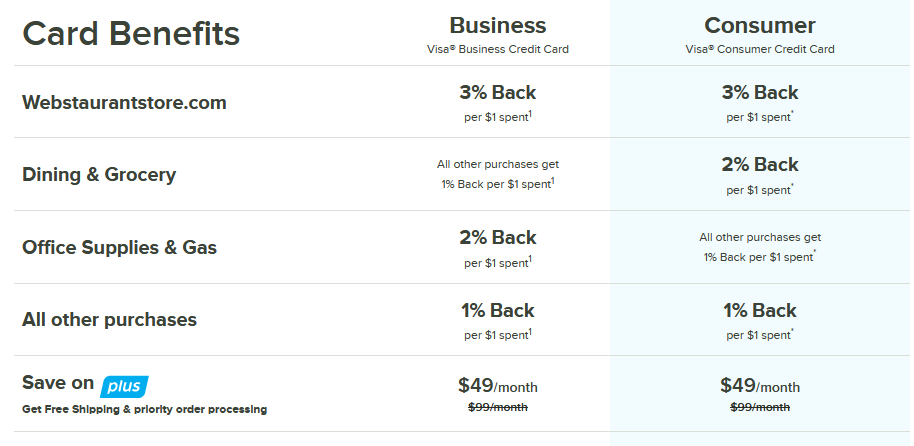Viewport: 914px width, 446px height.
Task: Click Consumer 3% Back for Webstaurantstore.com
Action: tap(760, 93)
